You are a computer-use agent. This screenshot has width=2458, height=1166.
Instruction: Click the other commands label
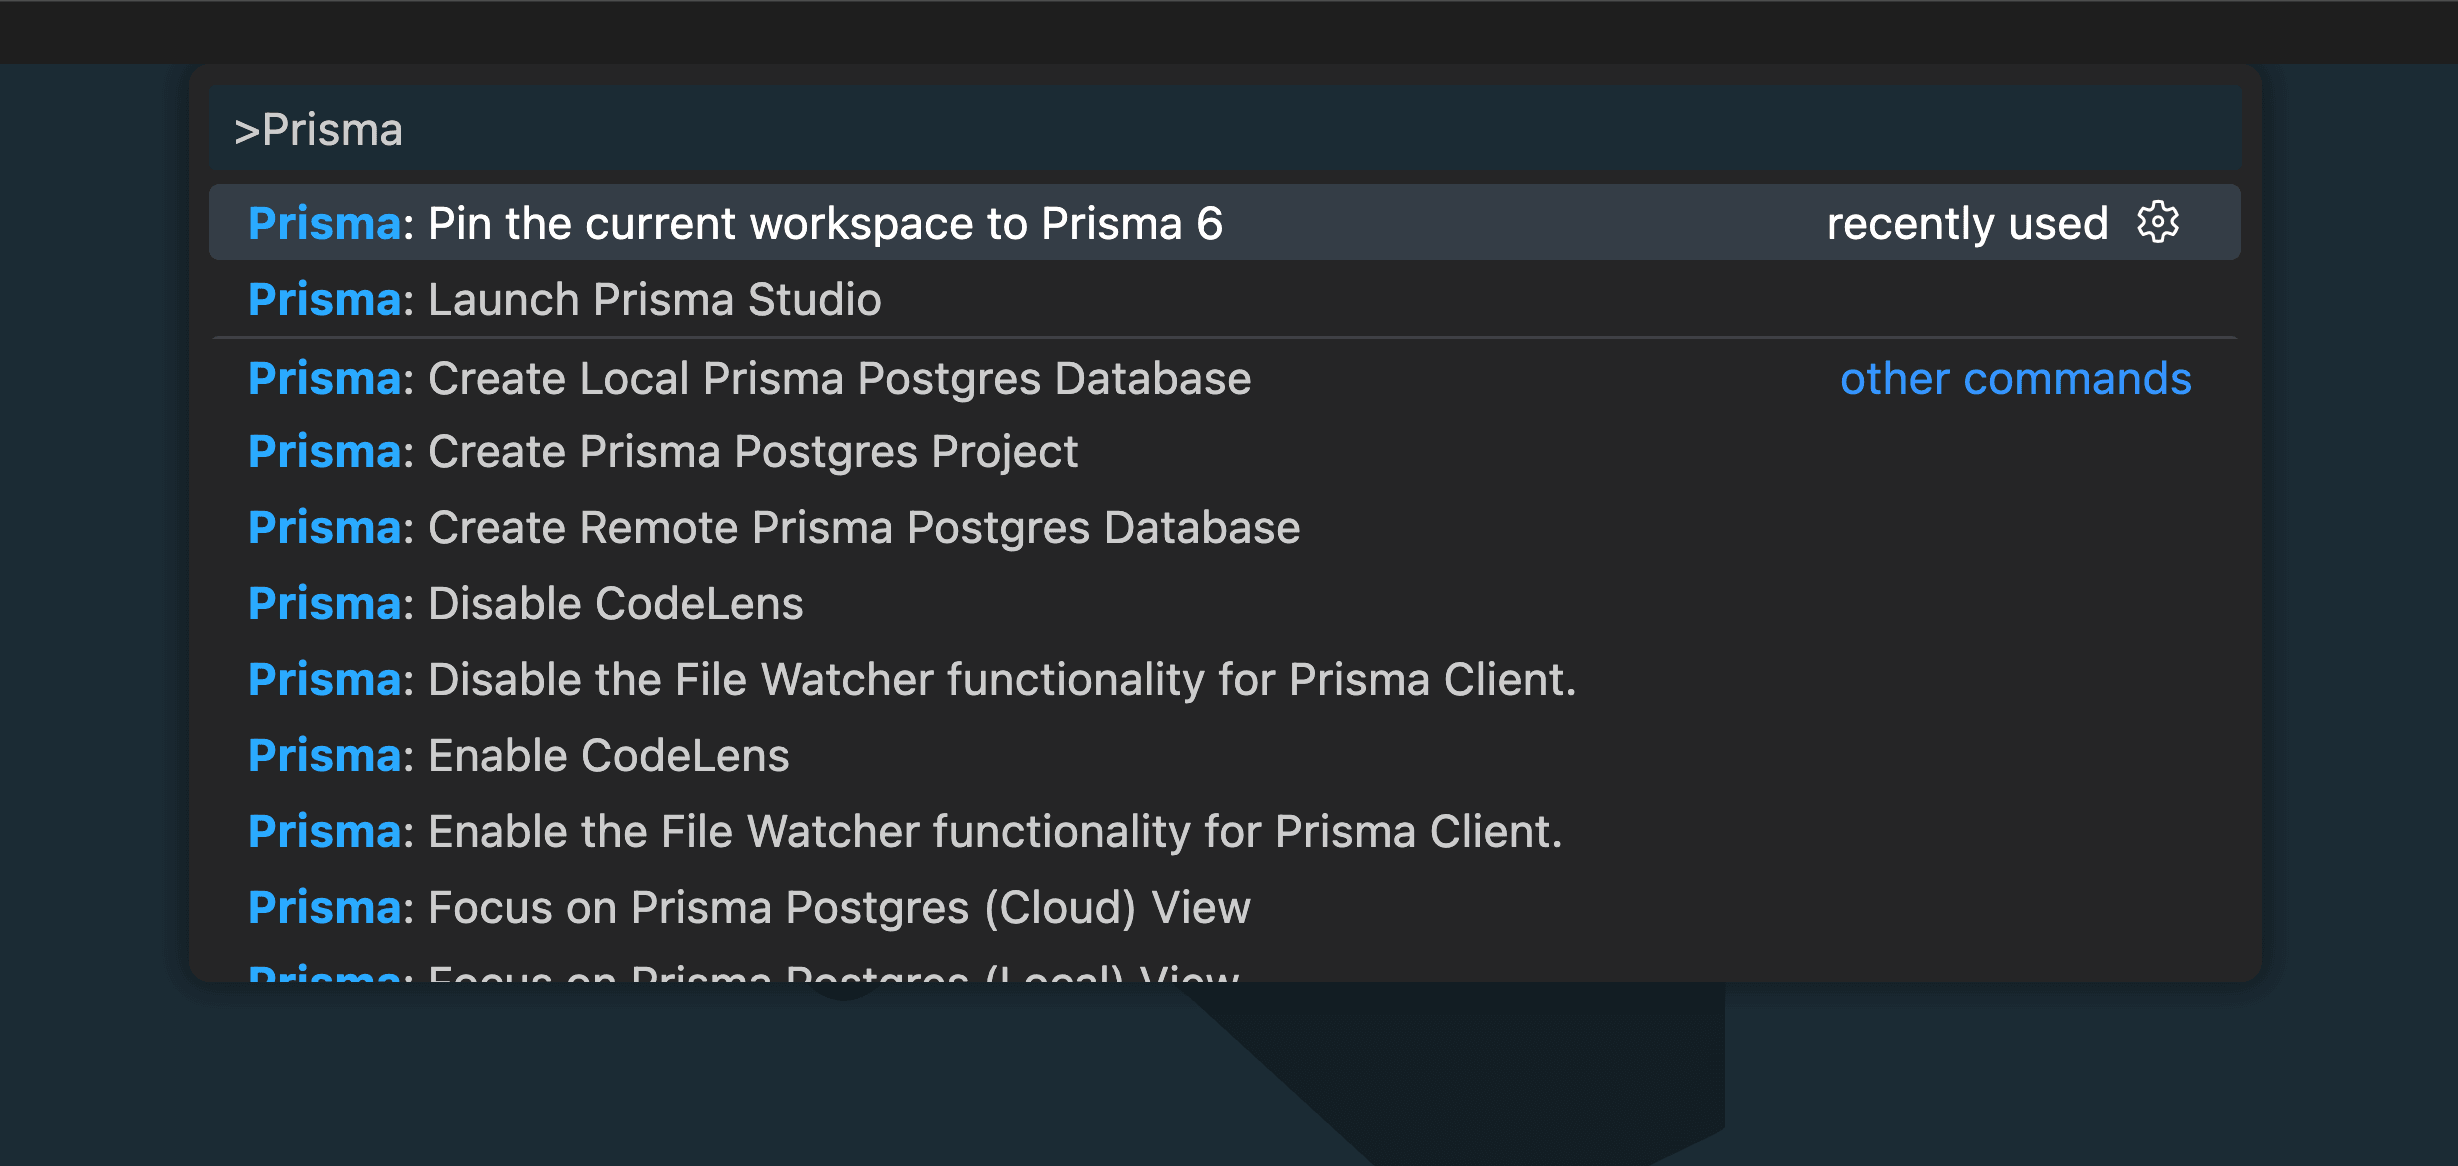tap(2015, 378)
